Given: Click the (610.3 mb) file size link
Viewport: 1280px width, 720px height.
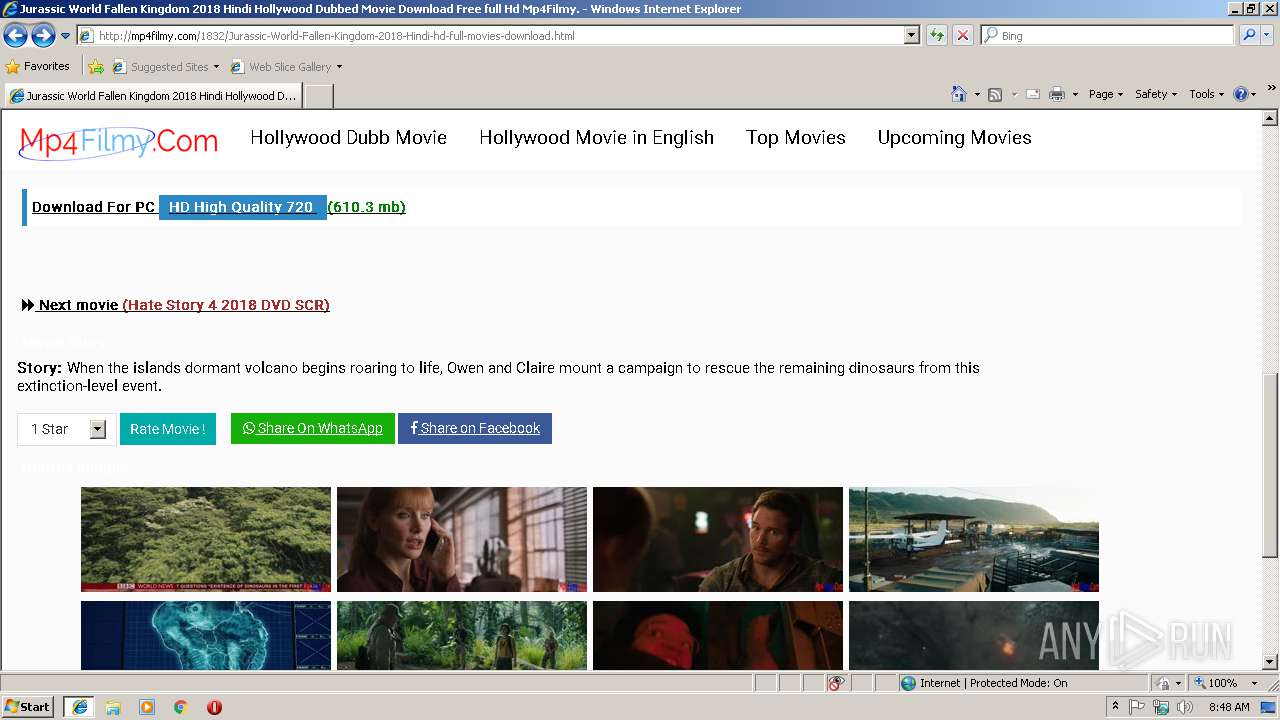Looking at the screenshot, I should point(366,207).
